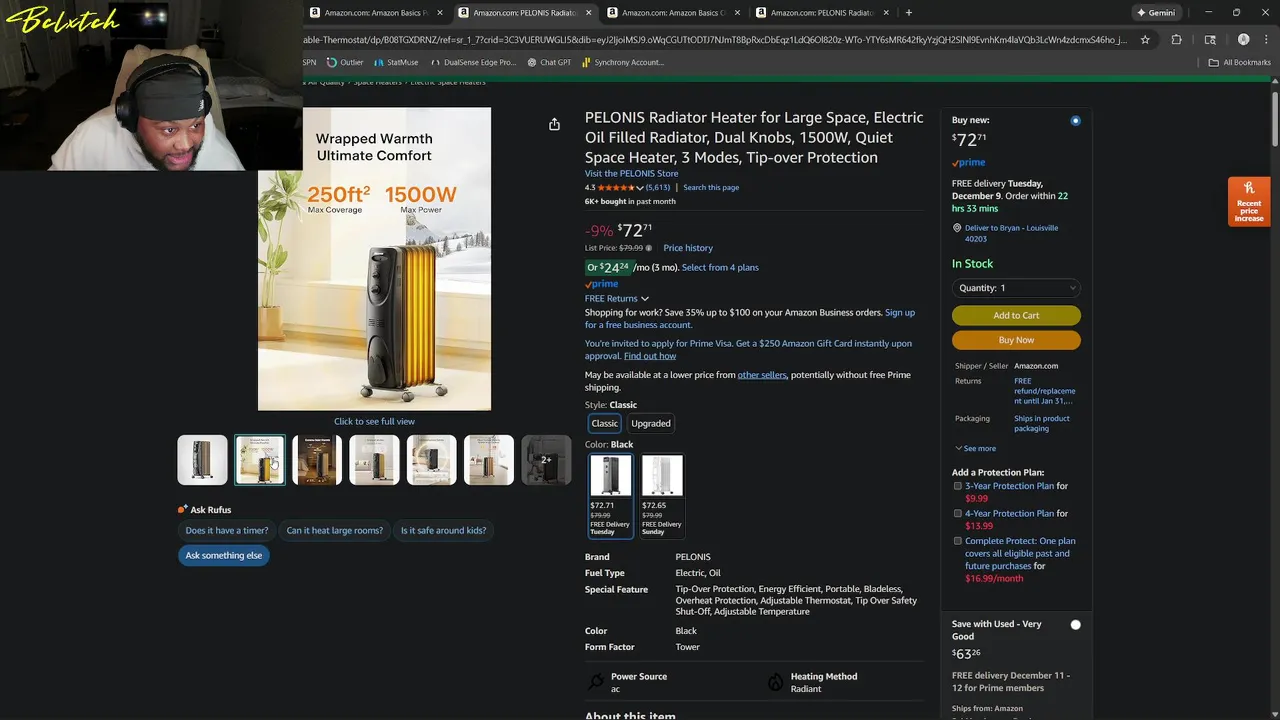Expand See more seller details
This screenshot has width=1280, height=720.
975,448
